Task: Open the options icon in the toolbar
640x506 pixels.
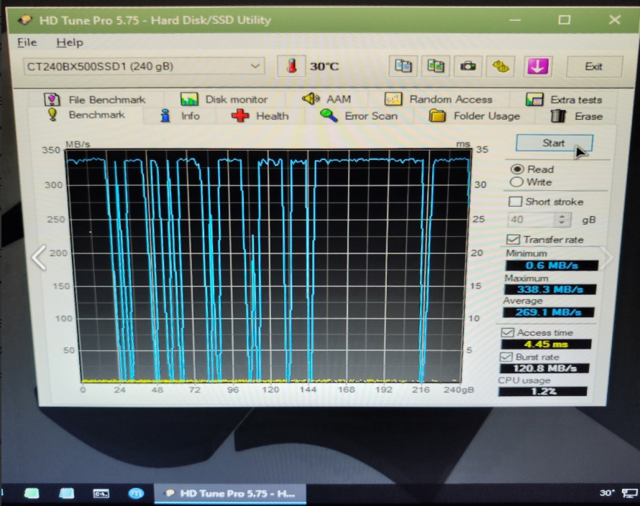Action: click(500, 66)
